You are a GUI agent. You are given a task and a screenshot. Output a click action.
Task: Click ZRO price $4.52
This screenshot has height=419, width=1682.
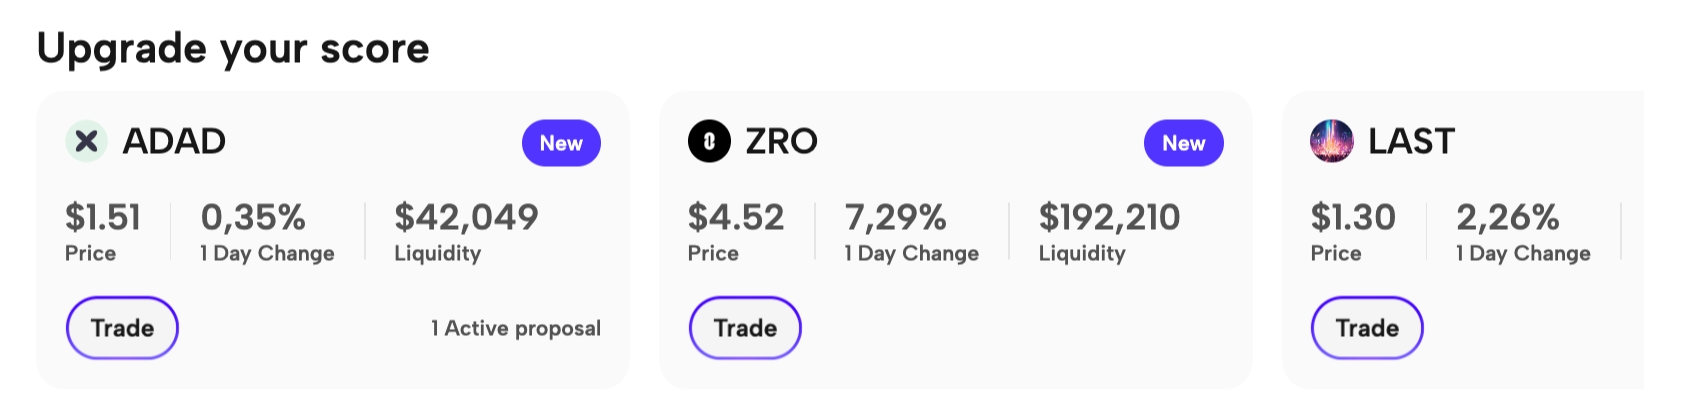[x=736, y=217]
